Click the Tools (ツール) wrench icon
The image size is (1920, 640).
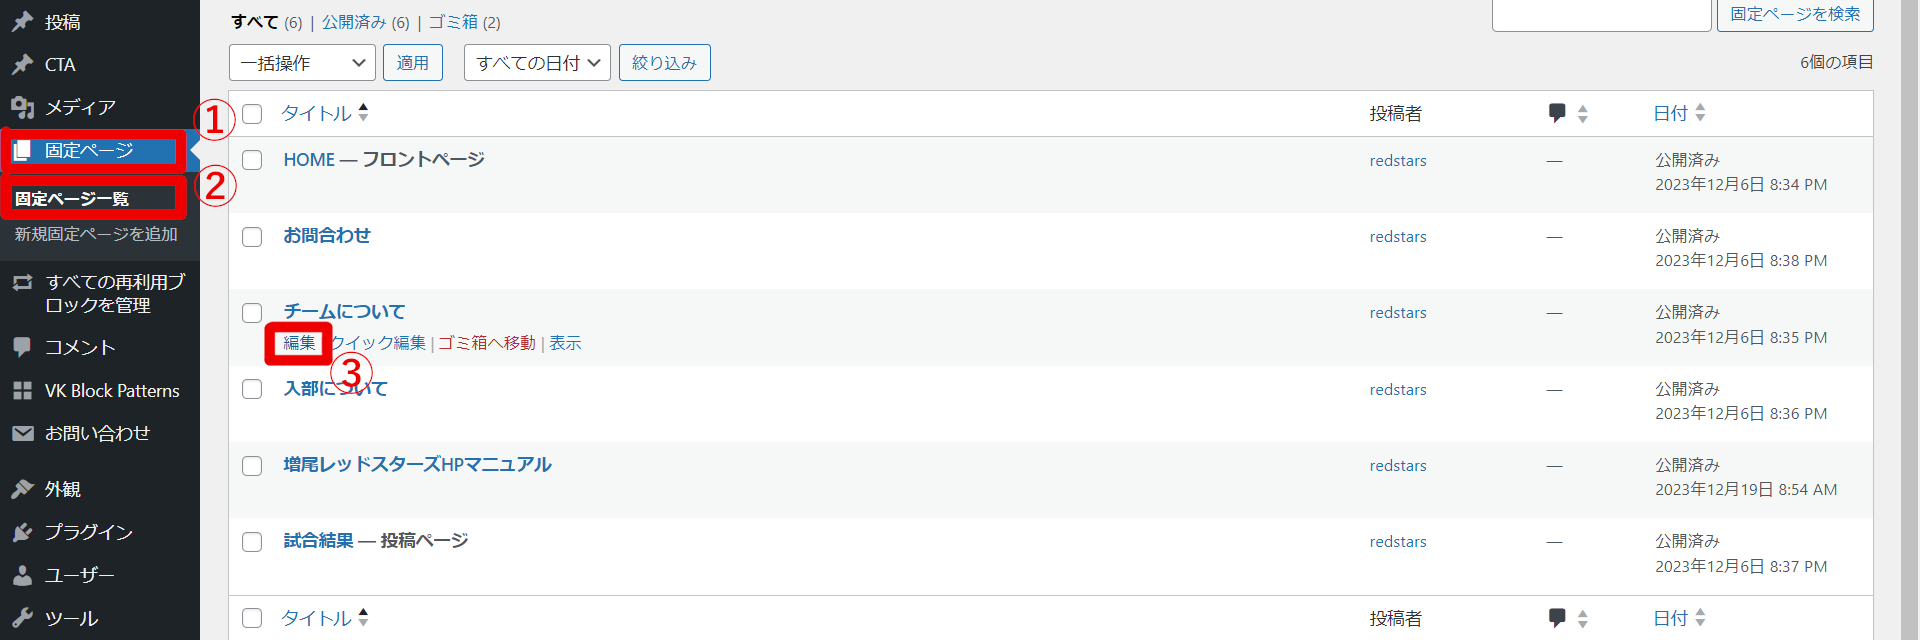pos(22,618)
